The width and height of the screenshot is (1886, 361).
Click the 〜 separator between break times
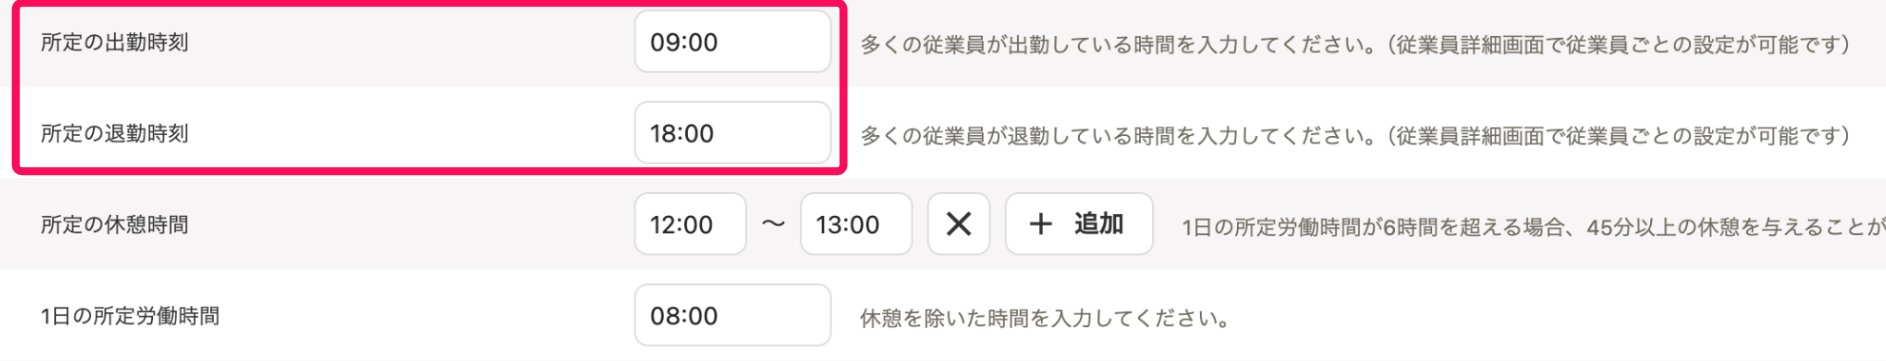point(773,224)
